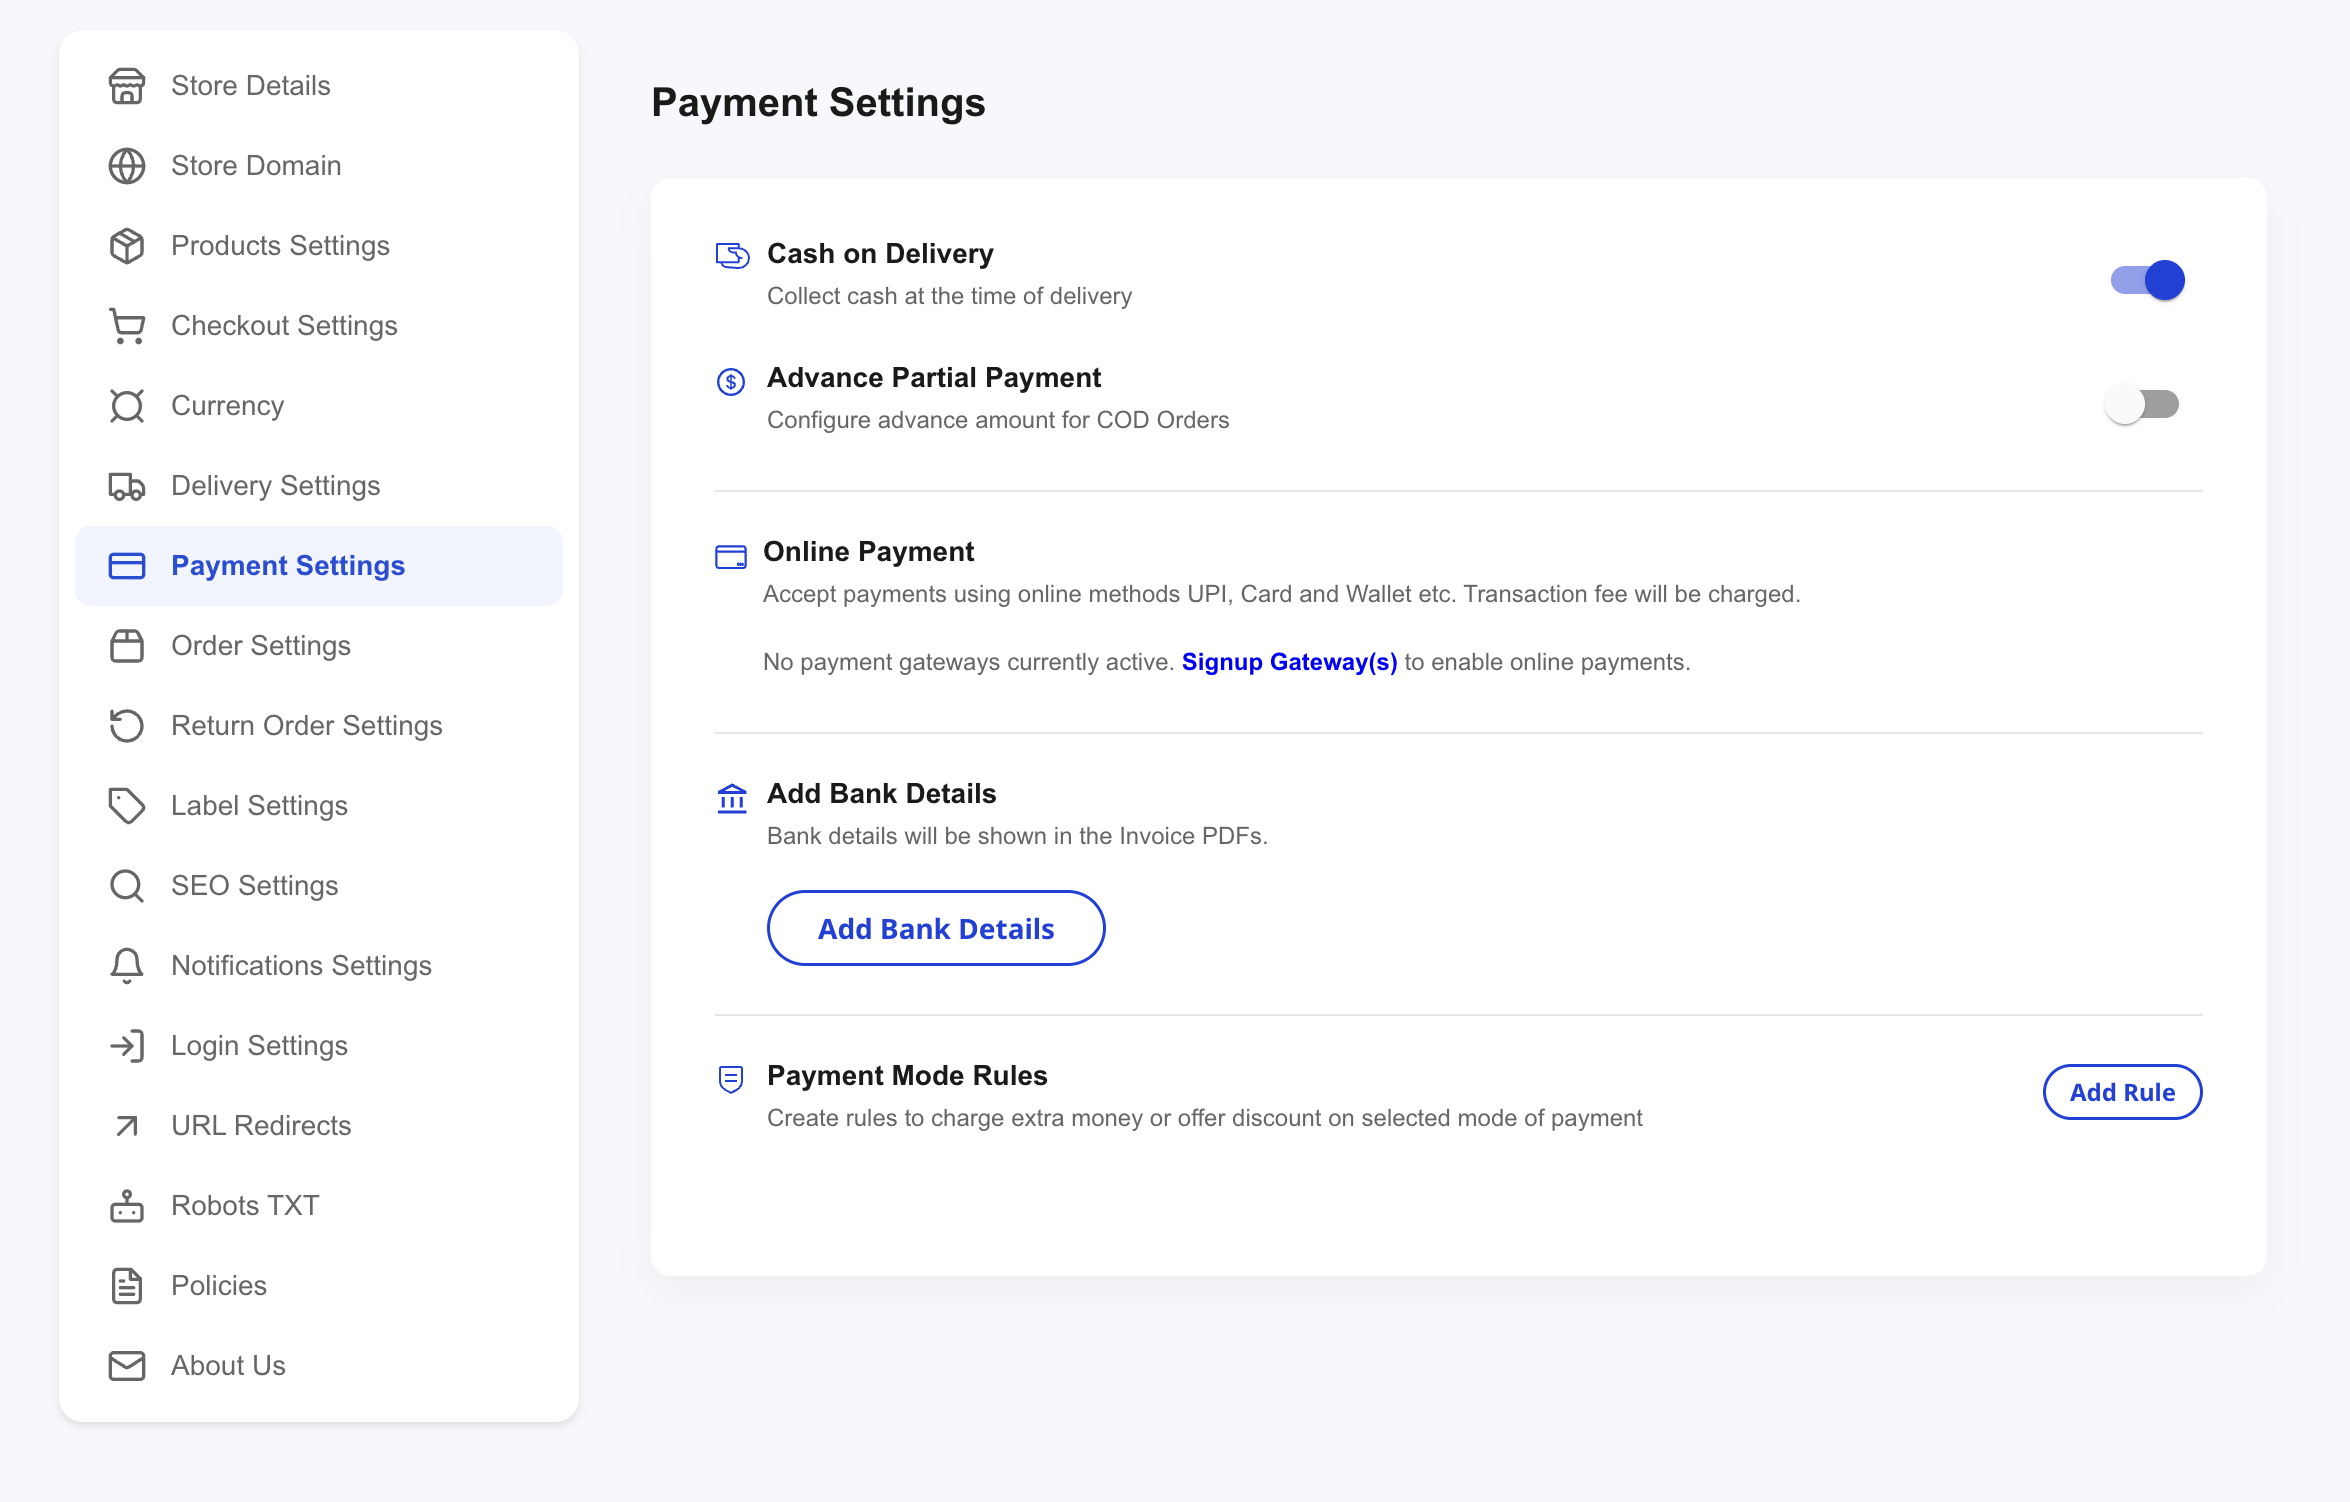This screenshot has height=1502, width=2350.
Task: Click the Checkout Settings shopping cart icon
Action: [x=126, y=326]
